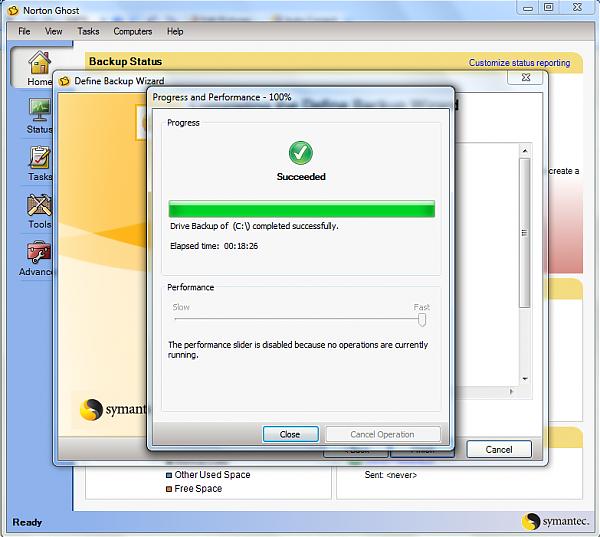
Task: Click the Other Used Space legend square
Action: 169,475
